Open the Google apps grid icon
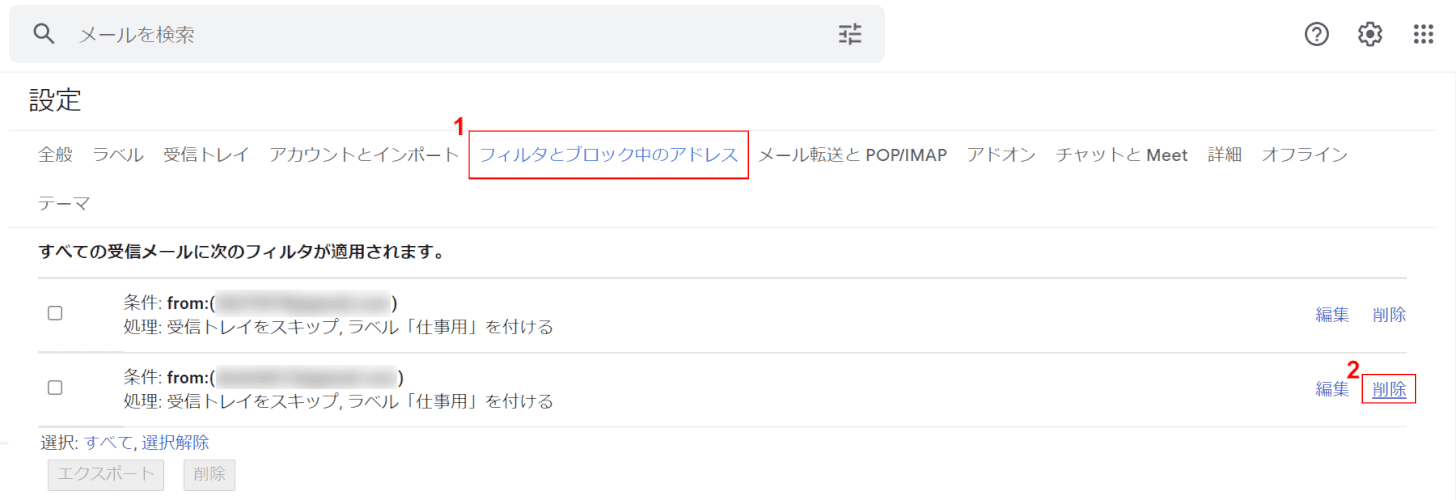1456x500 pixels. click(x=1423, y=34)
